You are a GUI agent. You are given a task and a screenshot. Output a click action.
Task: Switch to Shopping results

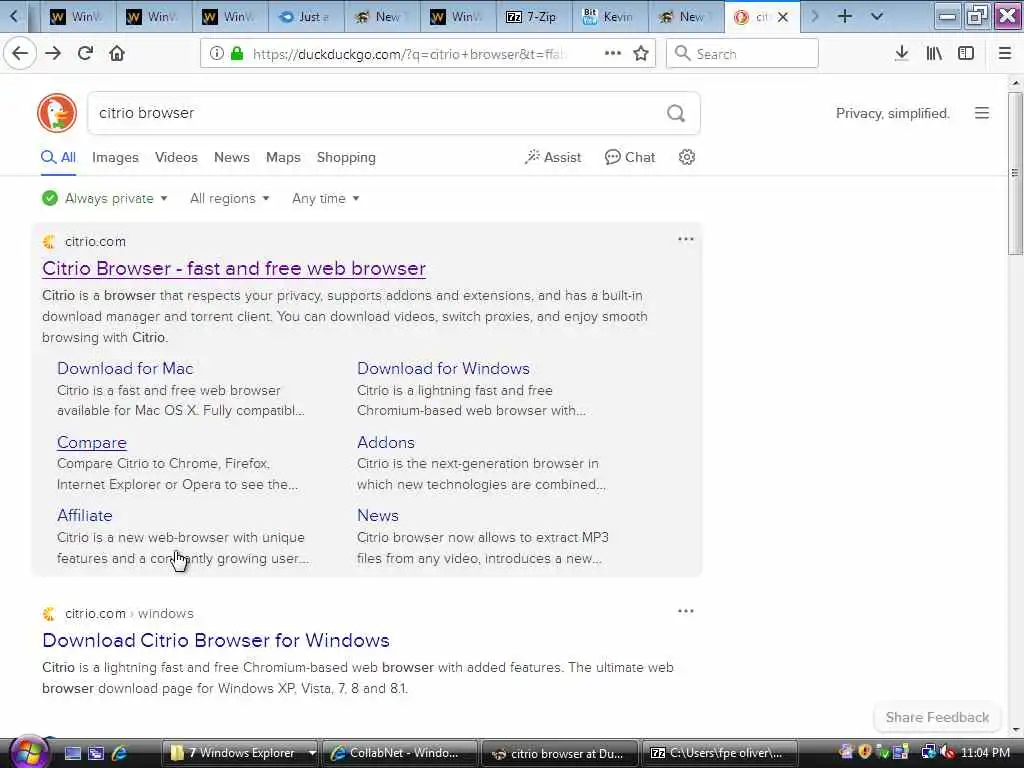(x=346, y=157)
